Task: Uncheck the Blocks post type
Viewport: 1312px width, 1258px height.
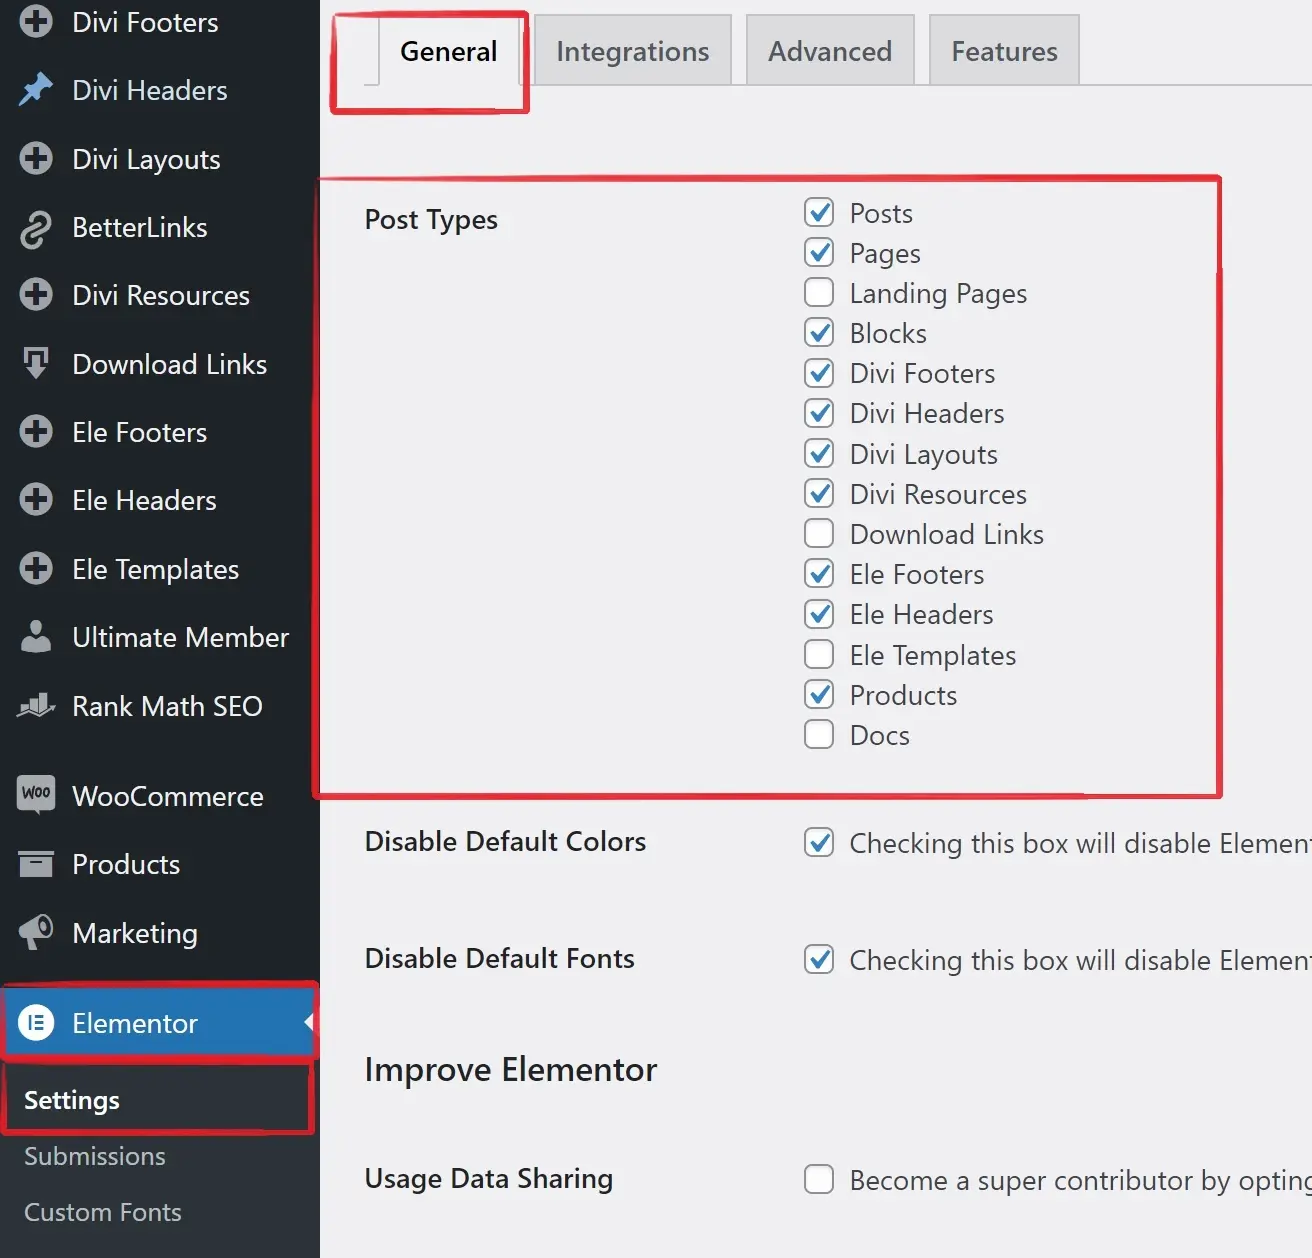Action: coord(819,332)
